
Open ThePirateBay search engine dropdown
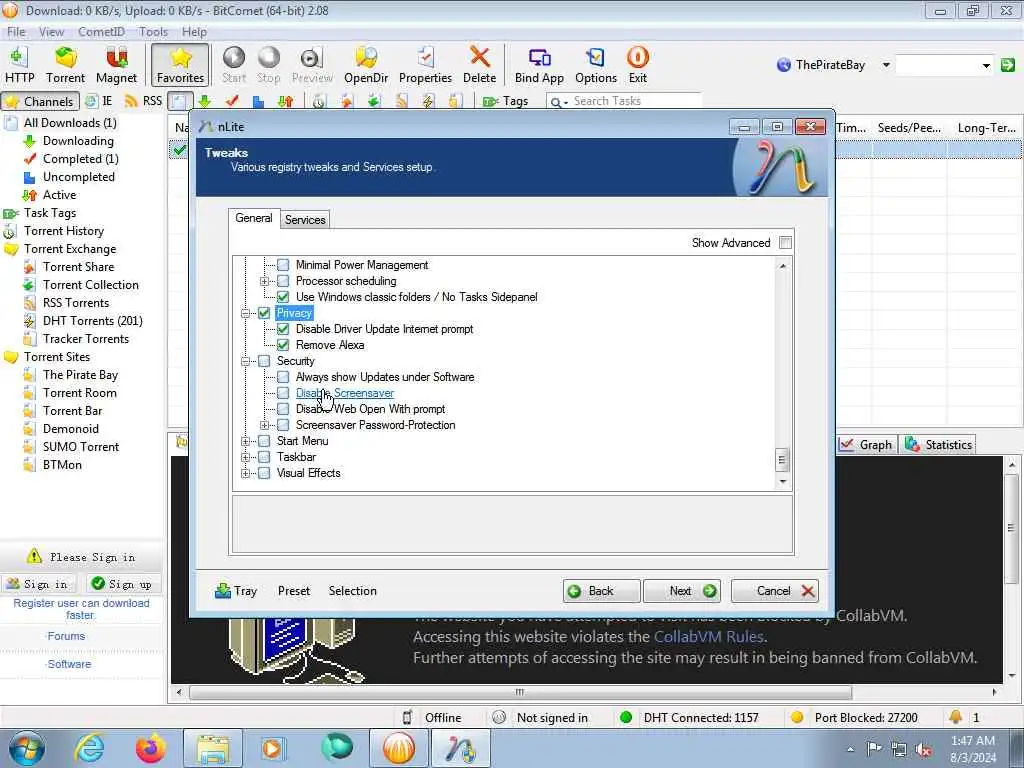pyautogui.click(x=886, y=65)
